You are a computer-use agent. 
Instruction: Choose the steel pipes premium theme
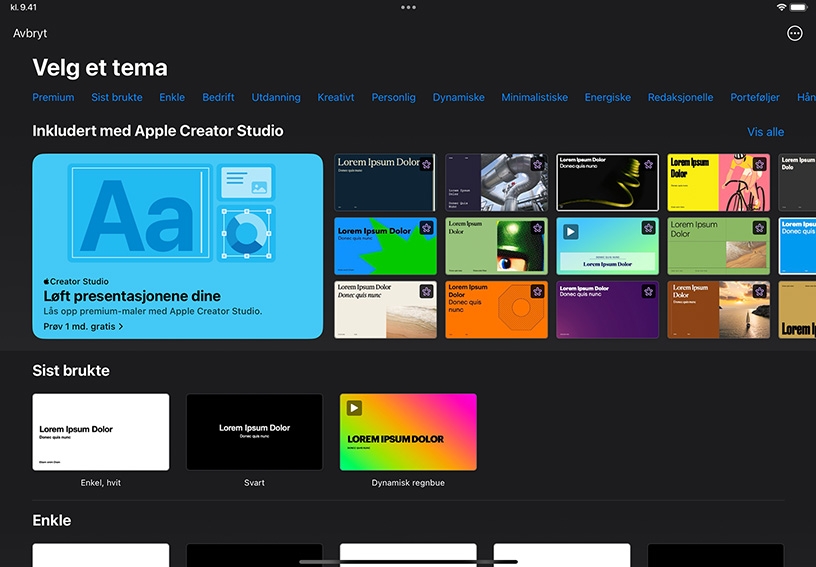pos(496,182)
